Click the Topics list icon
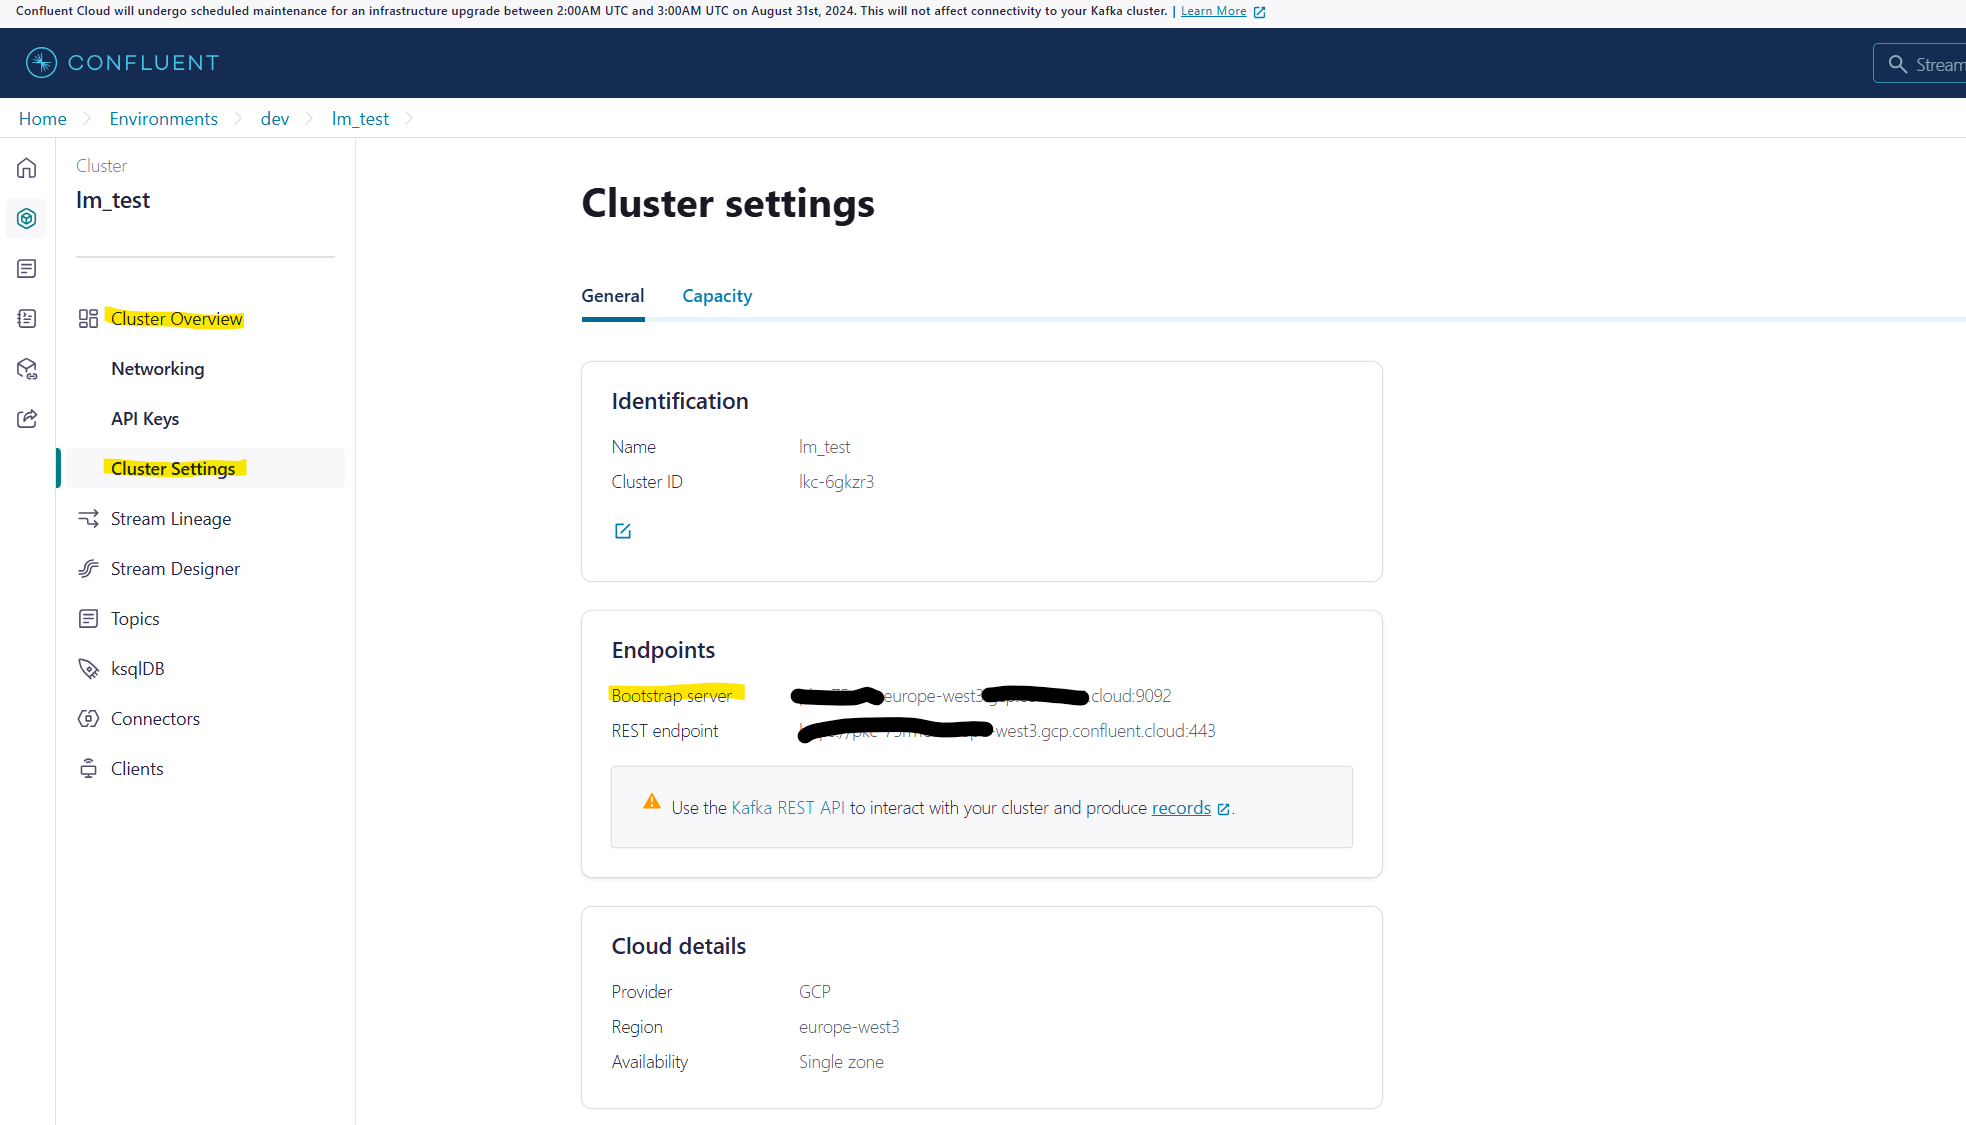Screen dimensions: 1966x1125 click(x=88, y=618)
